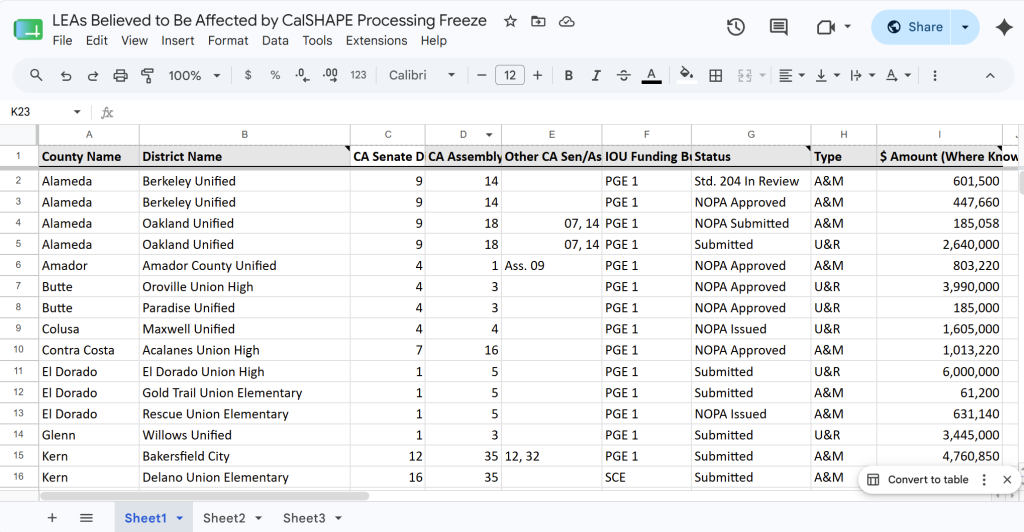The height and width of the screenshot is (532, 1024).
Task: Click Convert to table button
Action: point(918,479)
